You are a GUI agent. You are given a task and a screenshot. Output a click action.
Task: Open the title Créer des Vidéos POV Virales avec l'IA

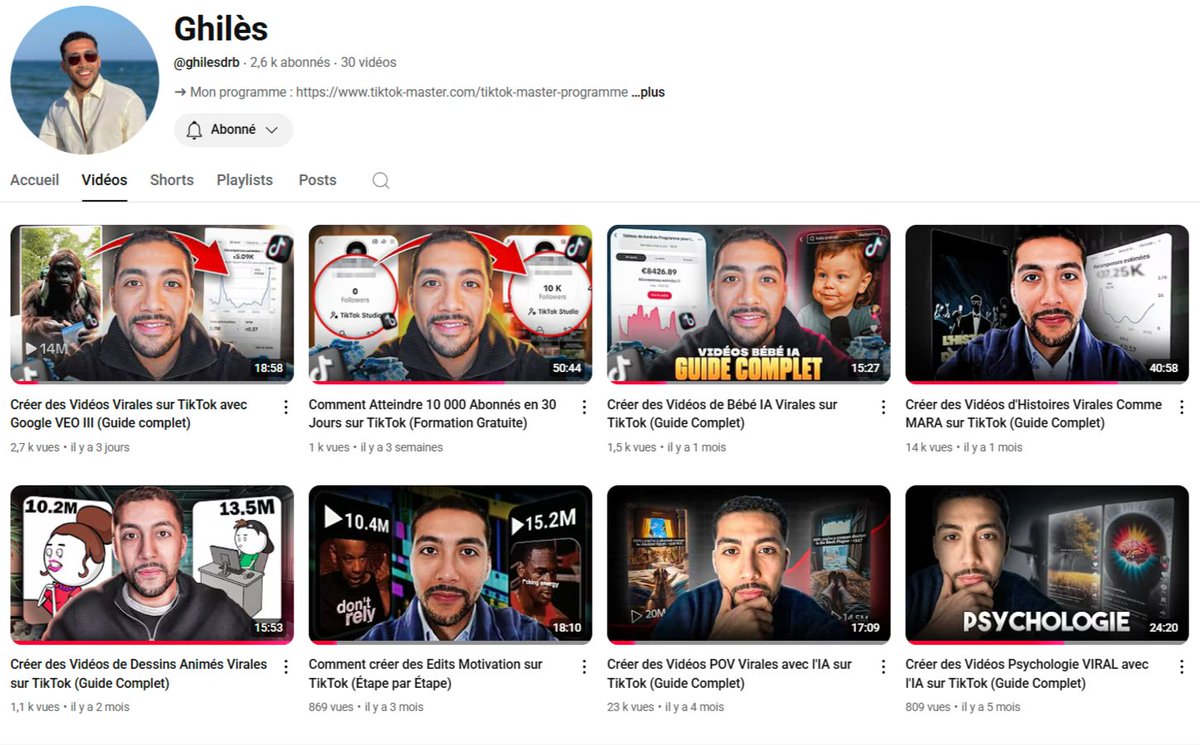click(730, 674)
